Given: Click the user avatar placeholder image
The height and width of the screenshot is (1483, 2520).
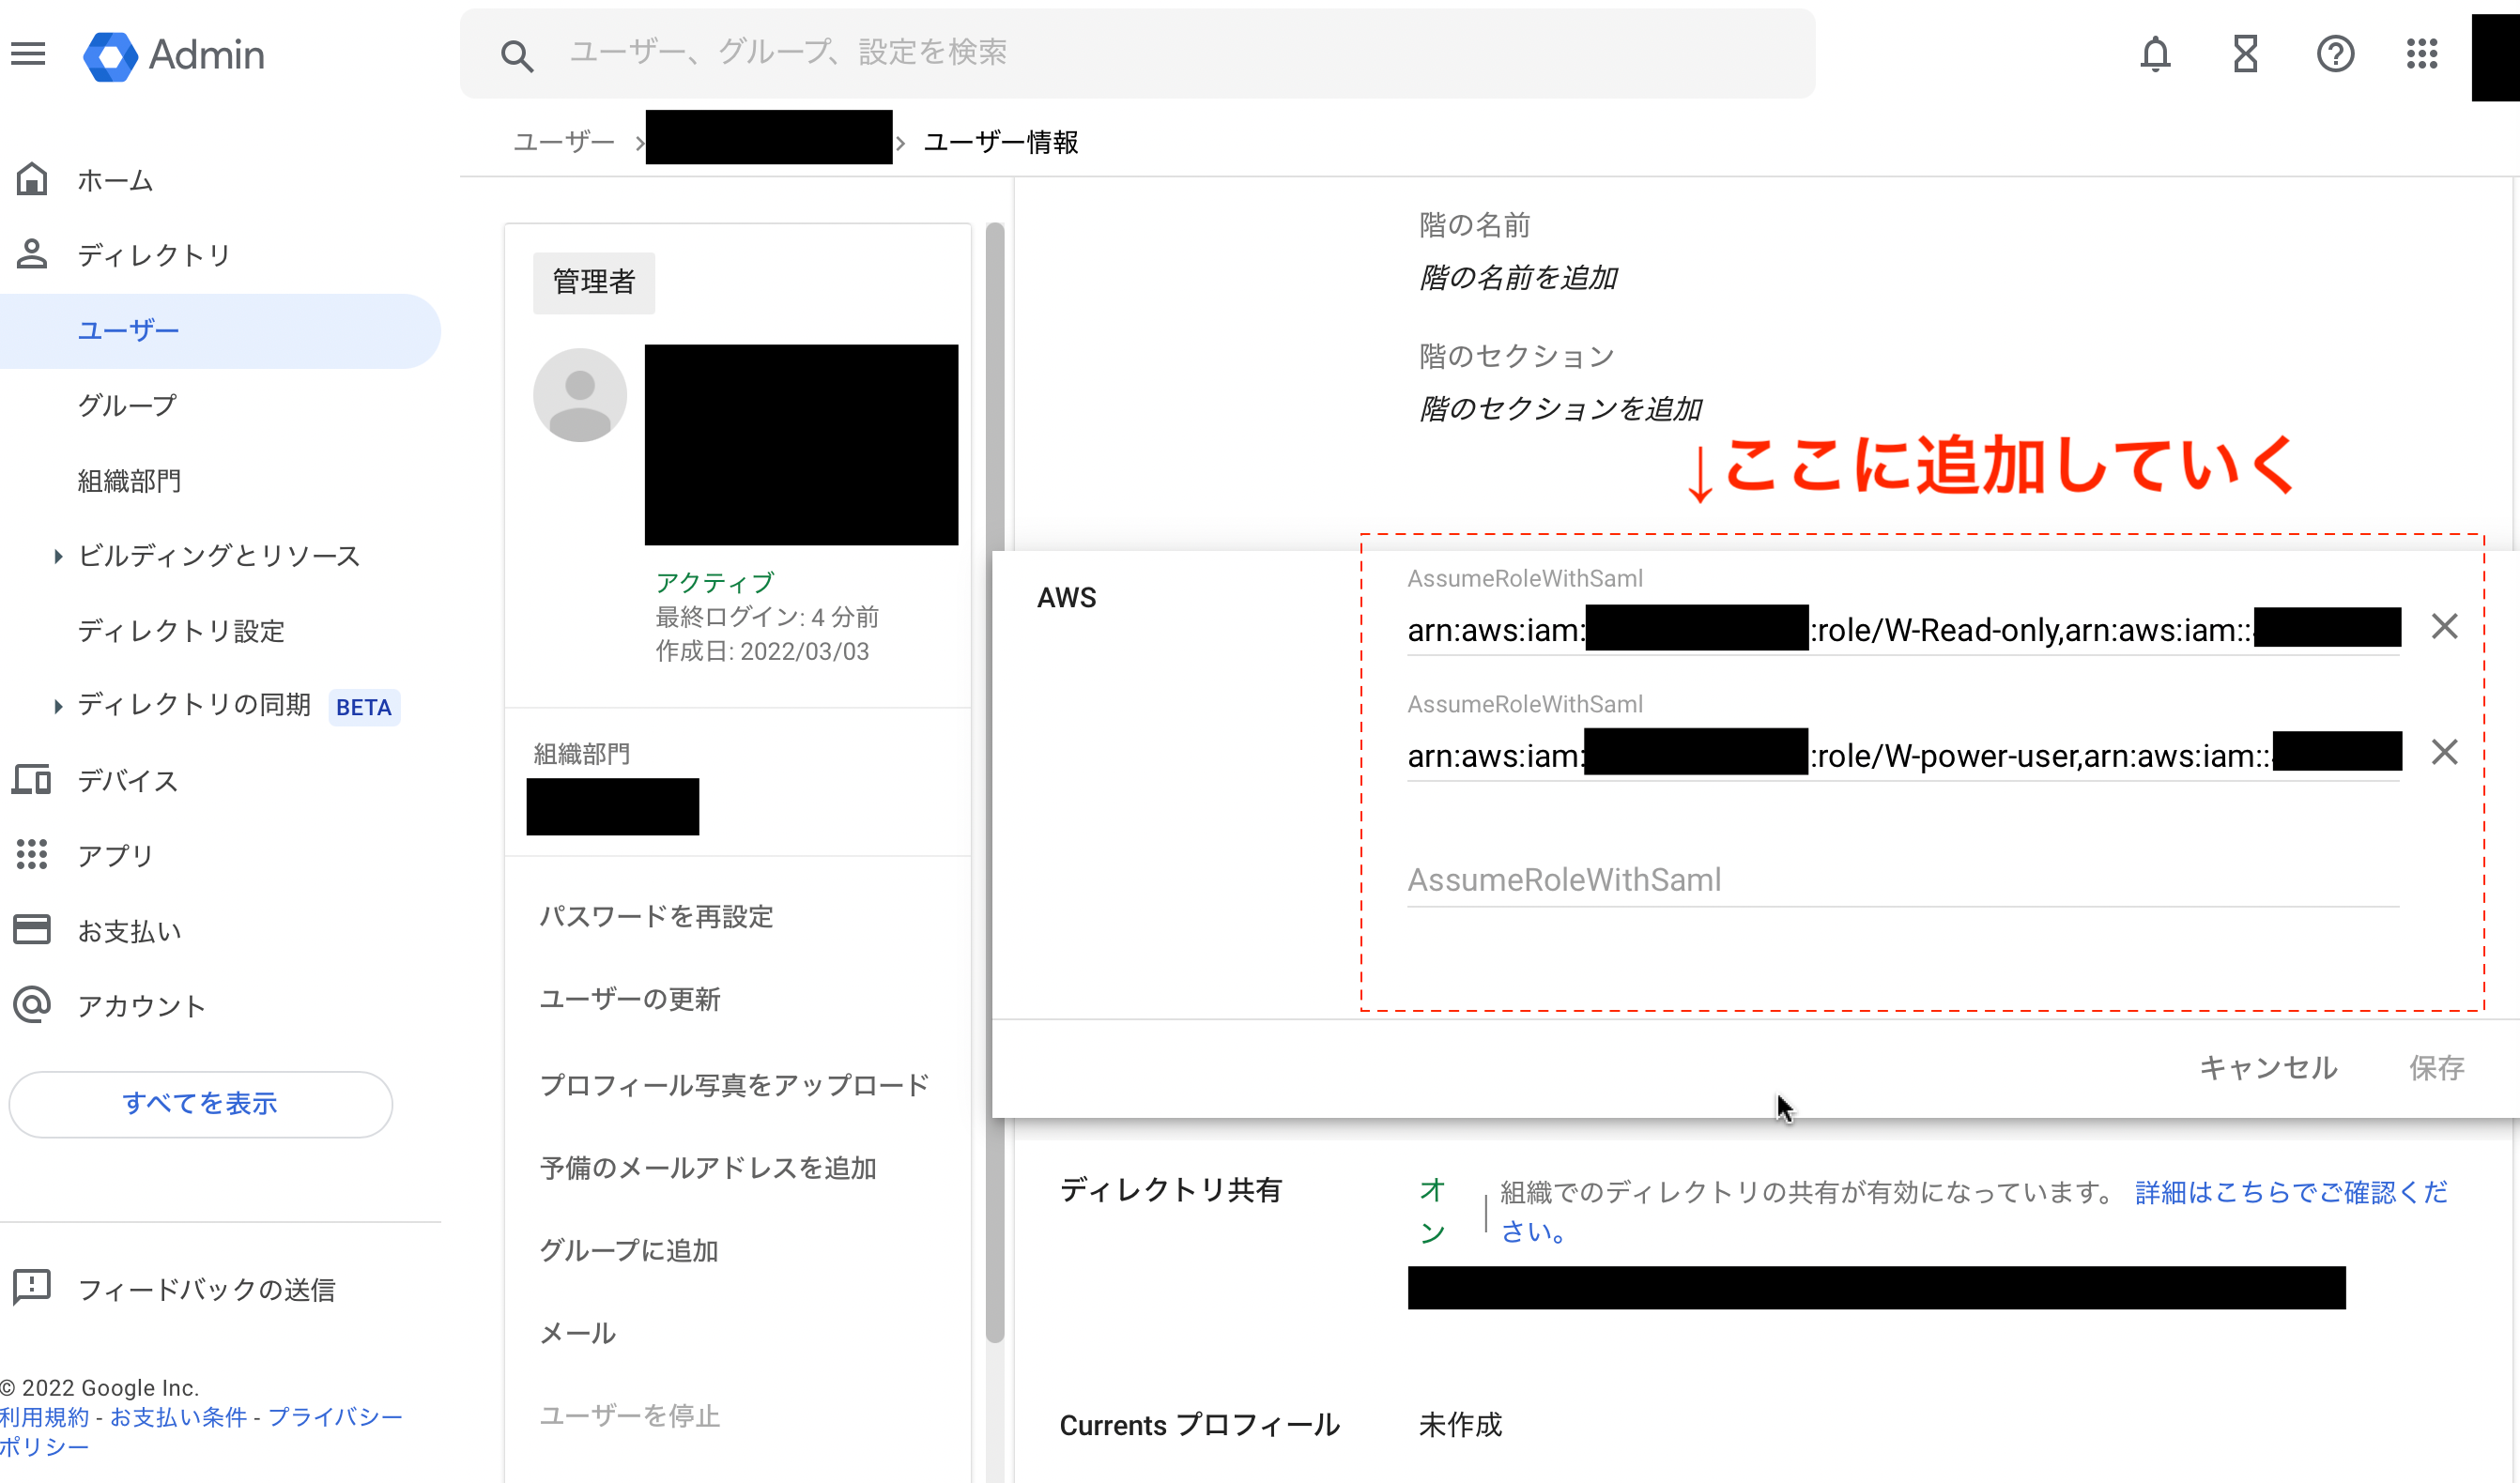Looking at the screenshot, I should [x=580, y=395].
